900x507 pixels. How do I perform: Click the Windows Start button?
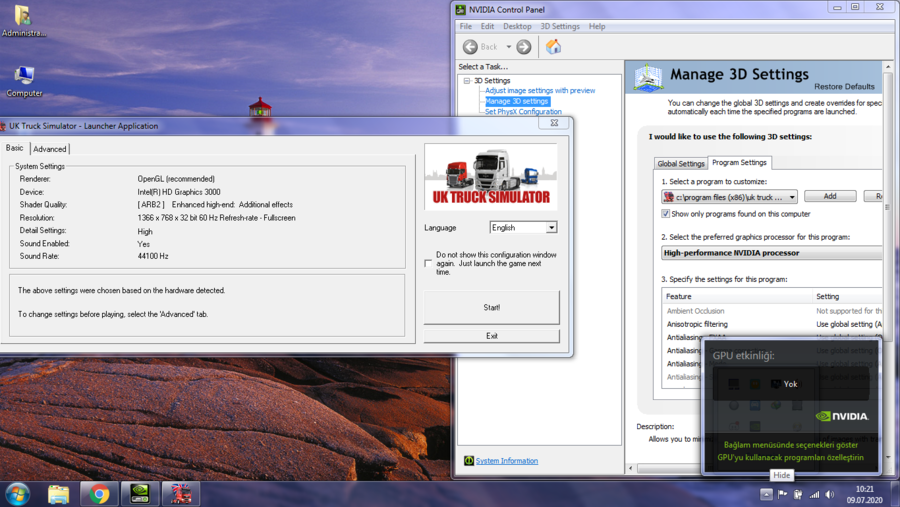18,494
